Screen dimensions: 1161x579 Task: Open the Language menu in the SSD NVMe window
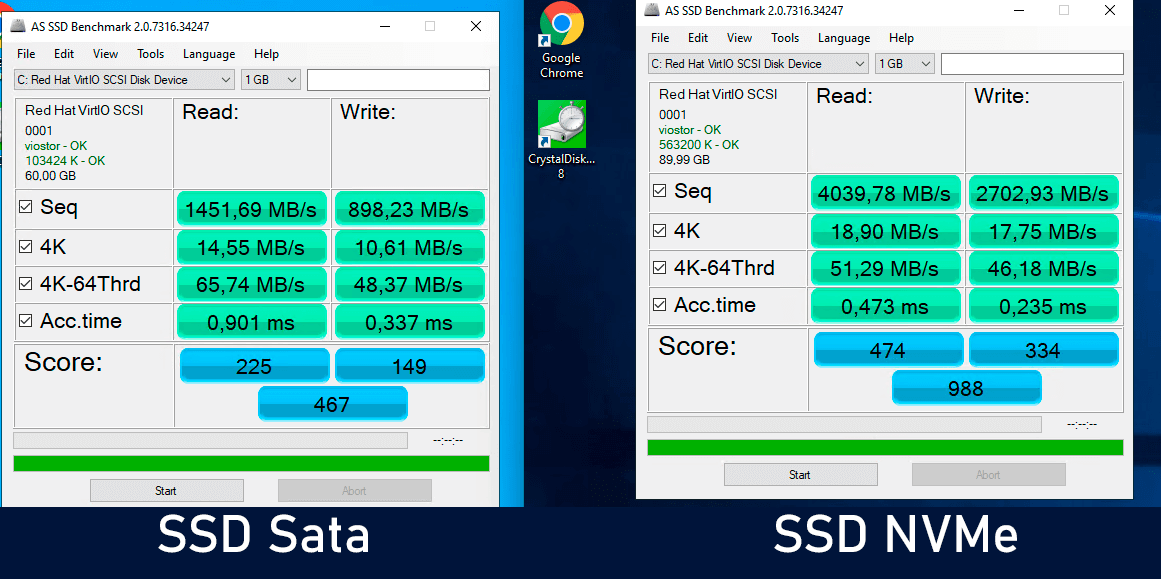(x=843, y=38)
